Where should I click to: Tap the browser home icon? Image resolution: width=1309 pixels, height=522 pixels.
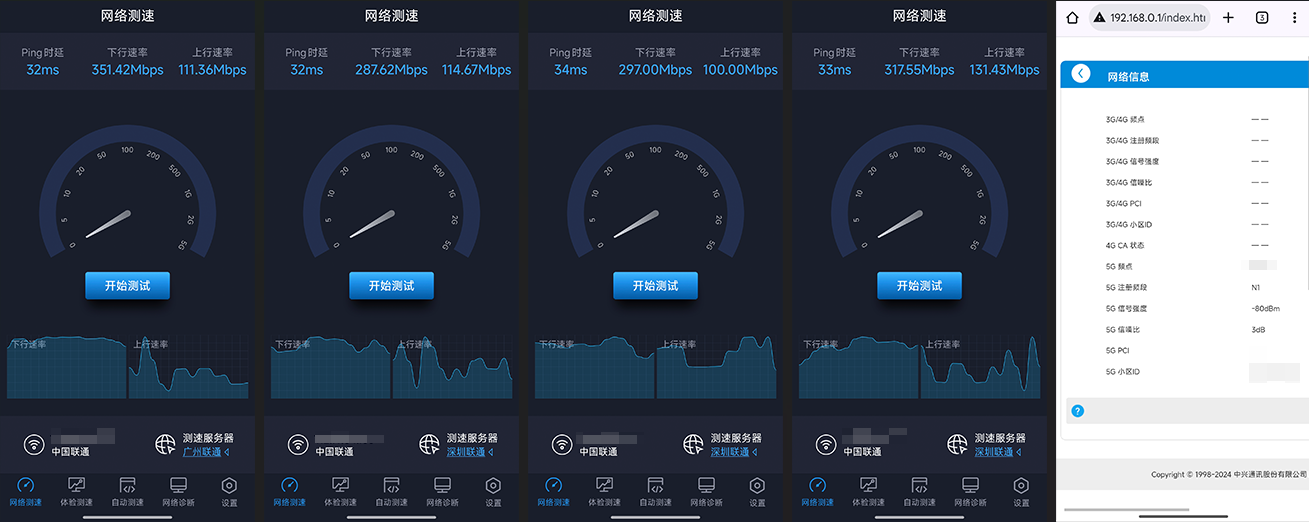click(1072, 18)
